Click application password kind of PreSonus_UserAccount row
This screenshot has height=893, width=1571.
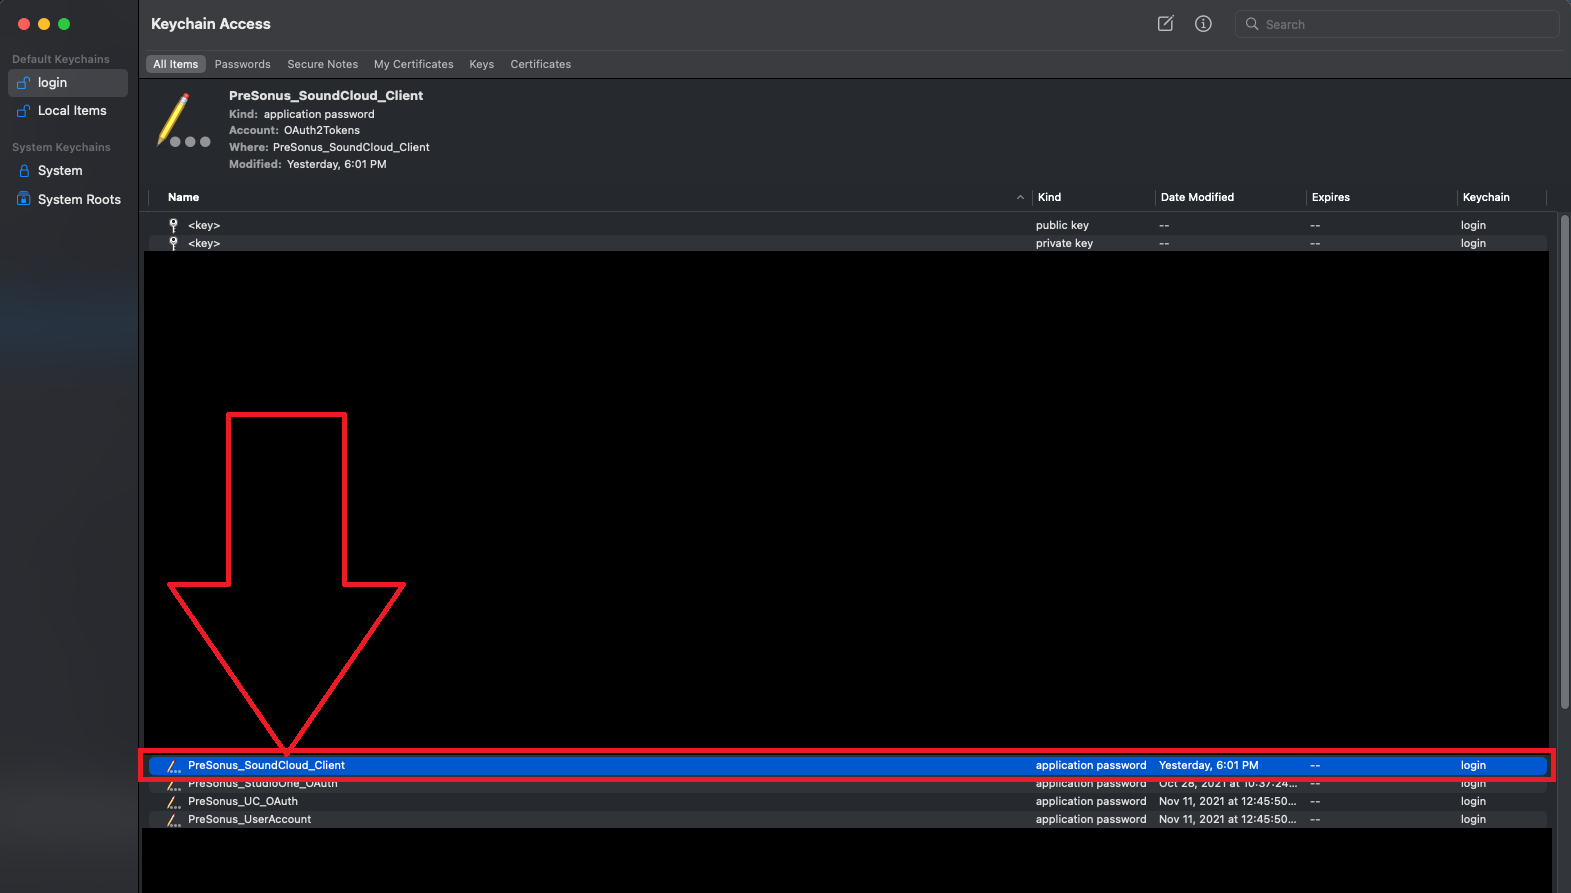pos(1091,819)
